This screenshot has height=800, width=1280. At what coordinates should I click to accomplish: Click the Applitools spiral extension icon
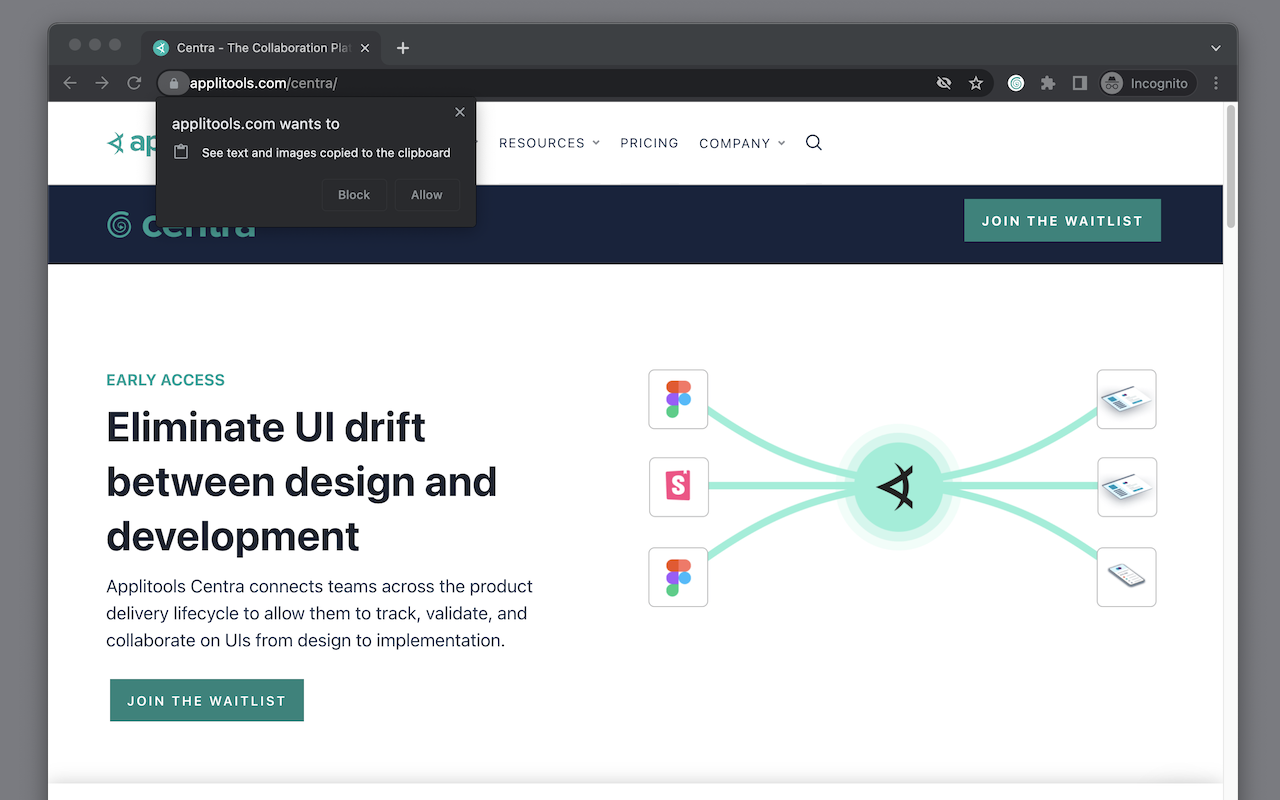tap(1015, 83)
